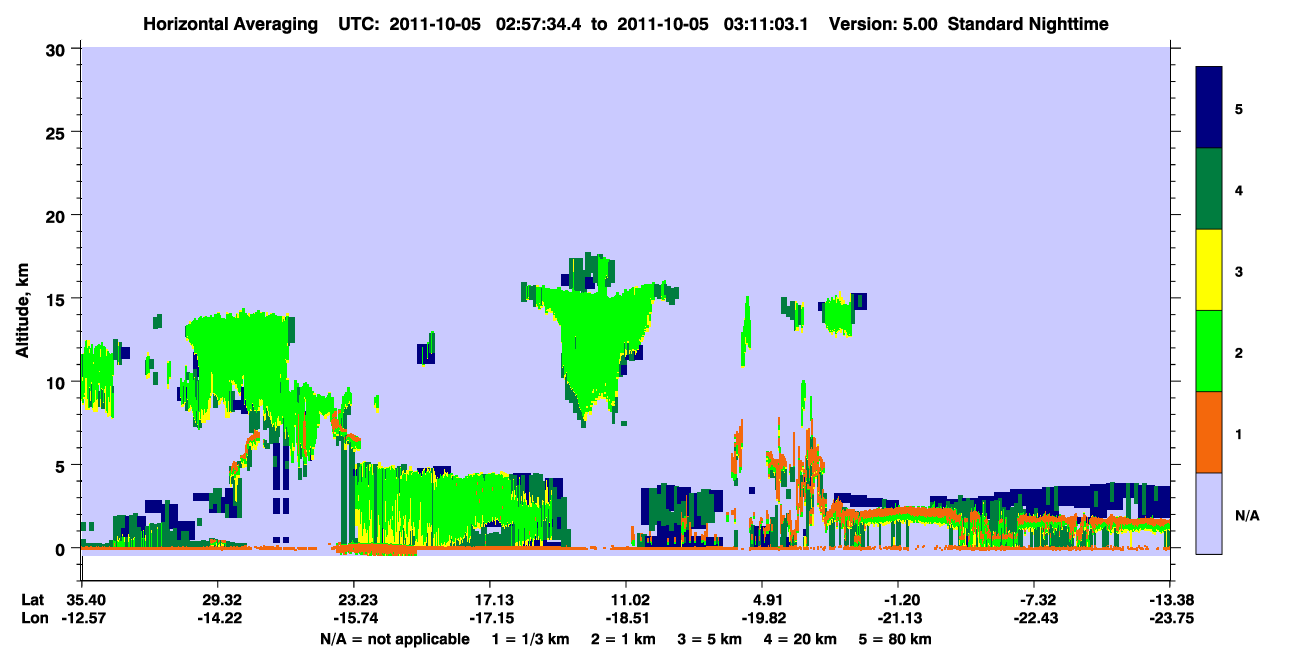
Task: Click the orange color bar segment labeled 1
Action: click(1209, 432)
